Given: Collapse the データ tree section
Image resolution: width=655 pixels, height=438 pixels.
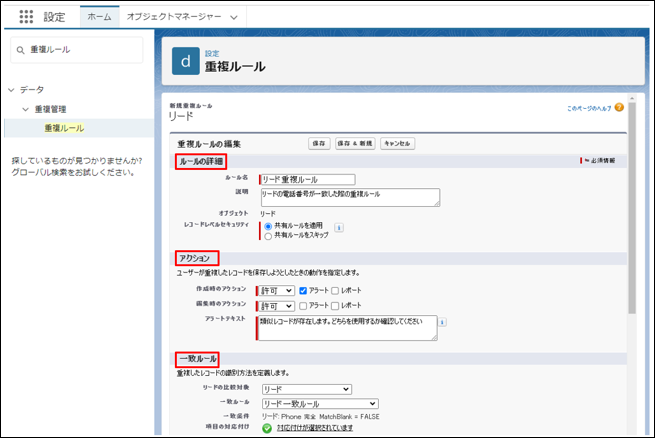Looking at the screenshot, I should pyautogui.click(x=11, y=90).
